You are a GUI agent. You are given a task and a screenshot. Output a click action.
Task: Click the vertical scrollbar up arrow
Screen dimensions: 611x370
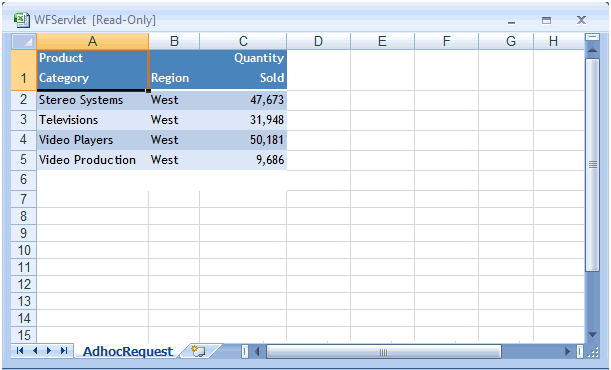pos(592,50)
